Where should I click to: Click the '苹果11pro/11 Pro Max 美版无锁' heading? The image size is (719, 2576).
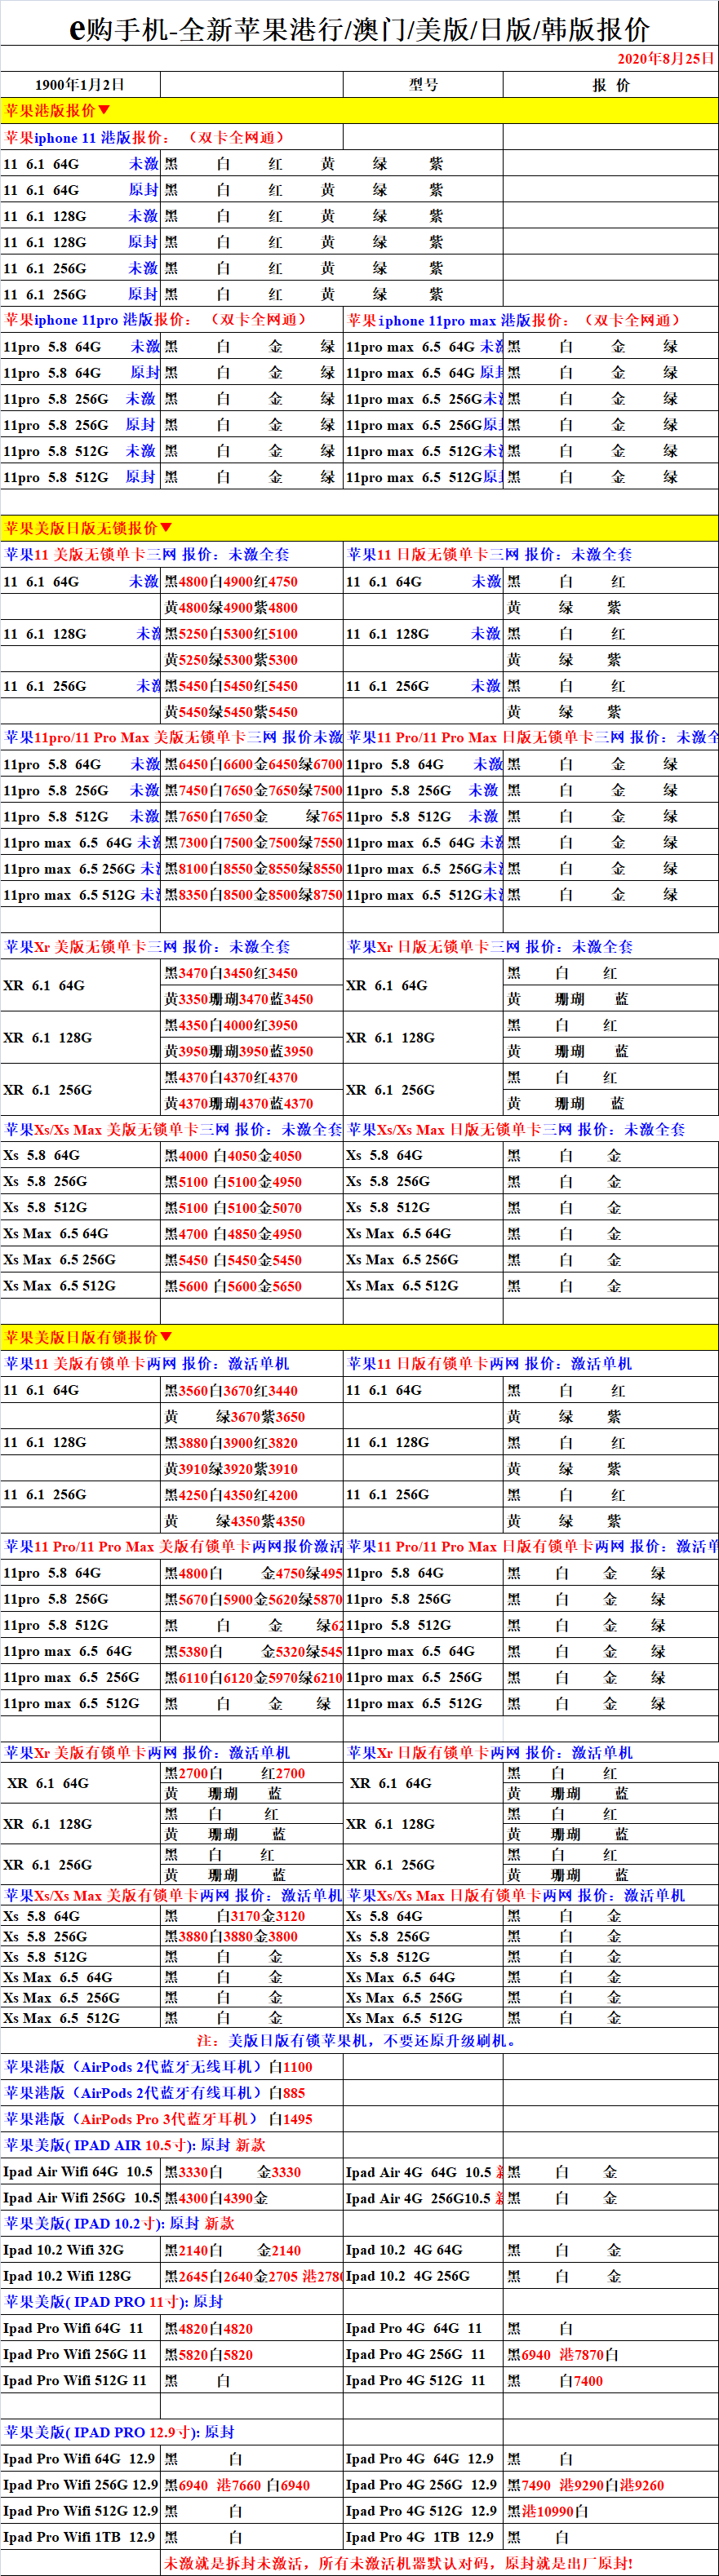tap(173, 737)
